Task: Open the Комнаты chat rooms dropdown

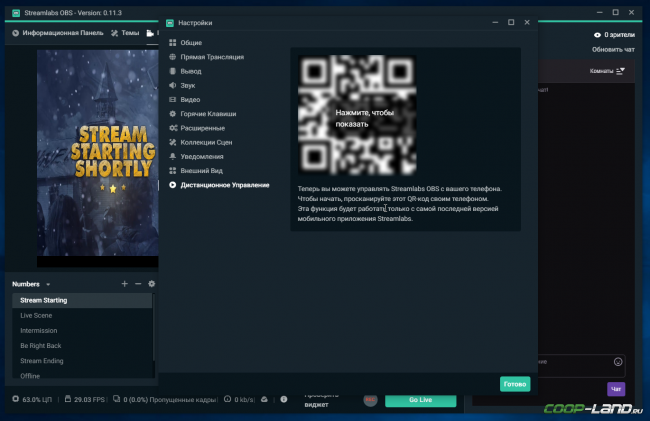Action: [607, 71]
